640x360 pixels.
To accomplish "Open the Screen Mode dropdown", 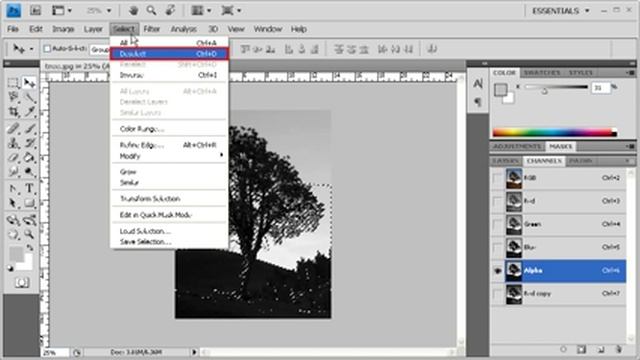I will [x=231, y=11].
